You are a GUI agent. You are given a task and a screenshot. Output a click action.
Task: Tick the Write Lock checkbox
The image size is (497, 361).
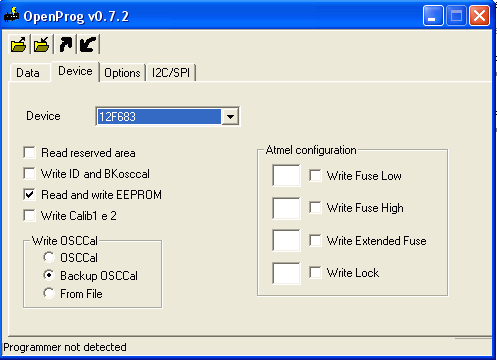point(315,273)
